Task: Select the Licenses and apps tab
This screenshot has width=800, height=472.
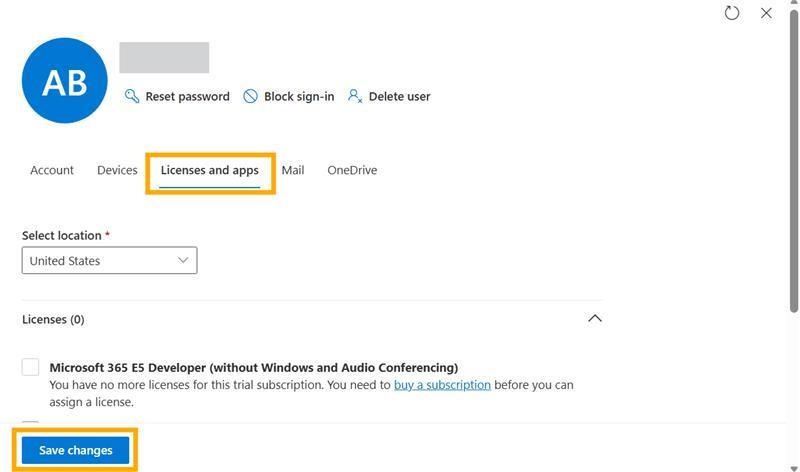Action: pos(210,170)
